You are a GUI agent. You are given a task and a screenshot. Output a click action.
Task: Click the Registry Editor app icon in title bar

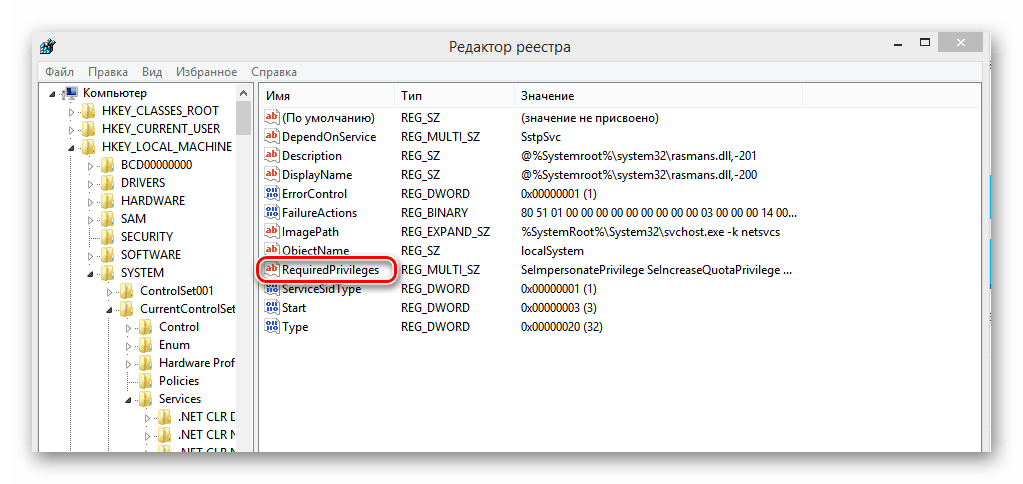pyautogui.click(x=48, y=47)
